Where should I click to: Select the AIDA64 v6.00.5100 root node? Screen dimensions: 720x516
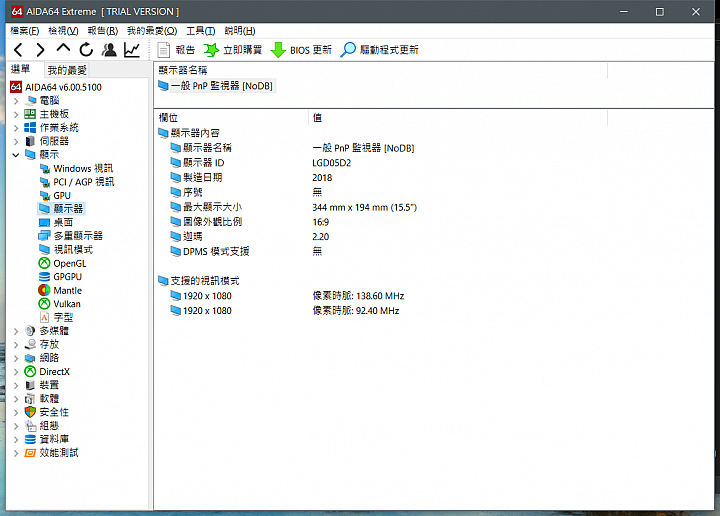(x=56, y=87)
